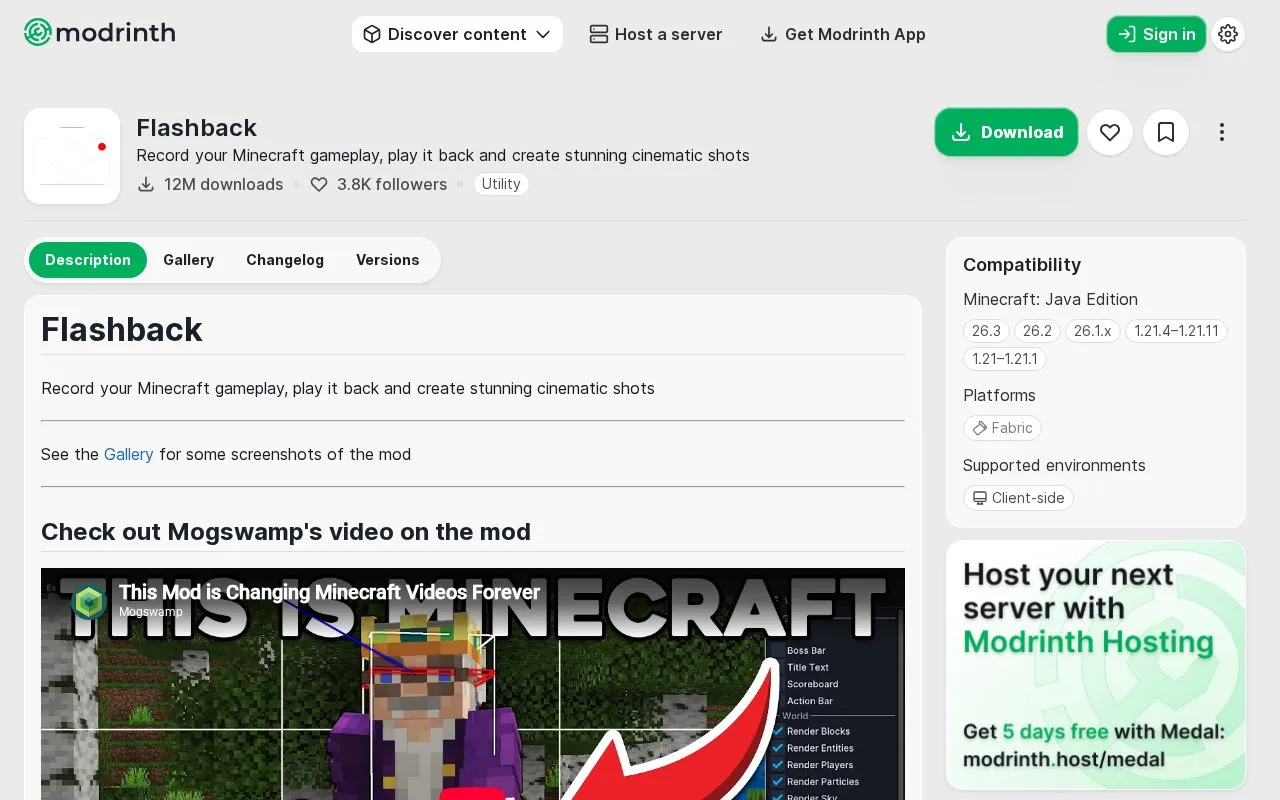
Task: Click the 12M downloads stat
Action: pyautogui.click(x=210, y=184)
